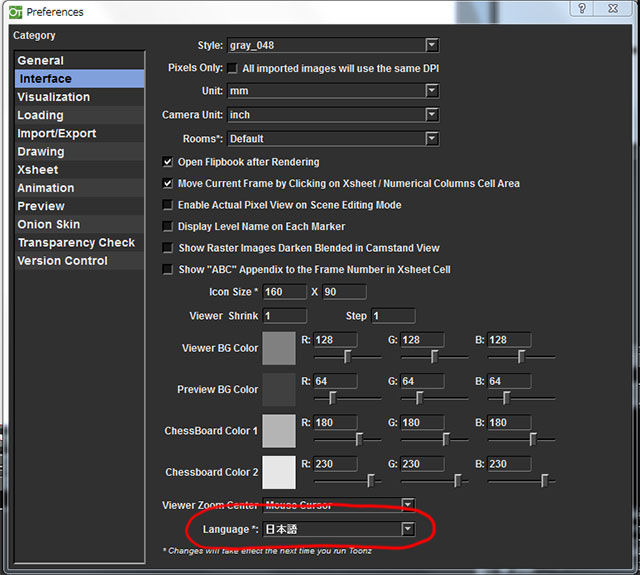Click the ChessBoard Color 1 swatch
This screenshot has width=640, height=575.
tap(279, 431)
